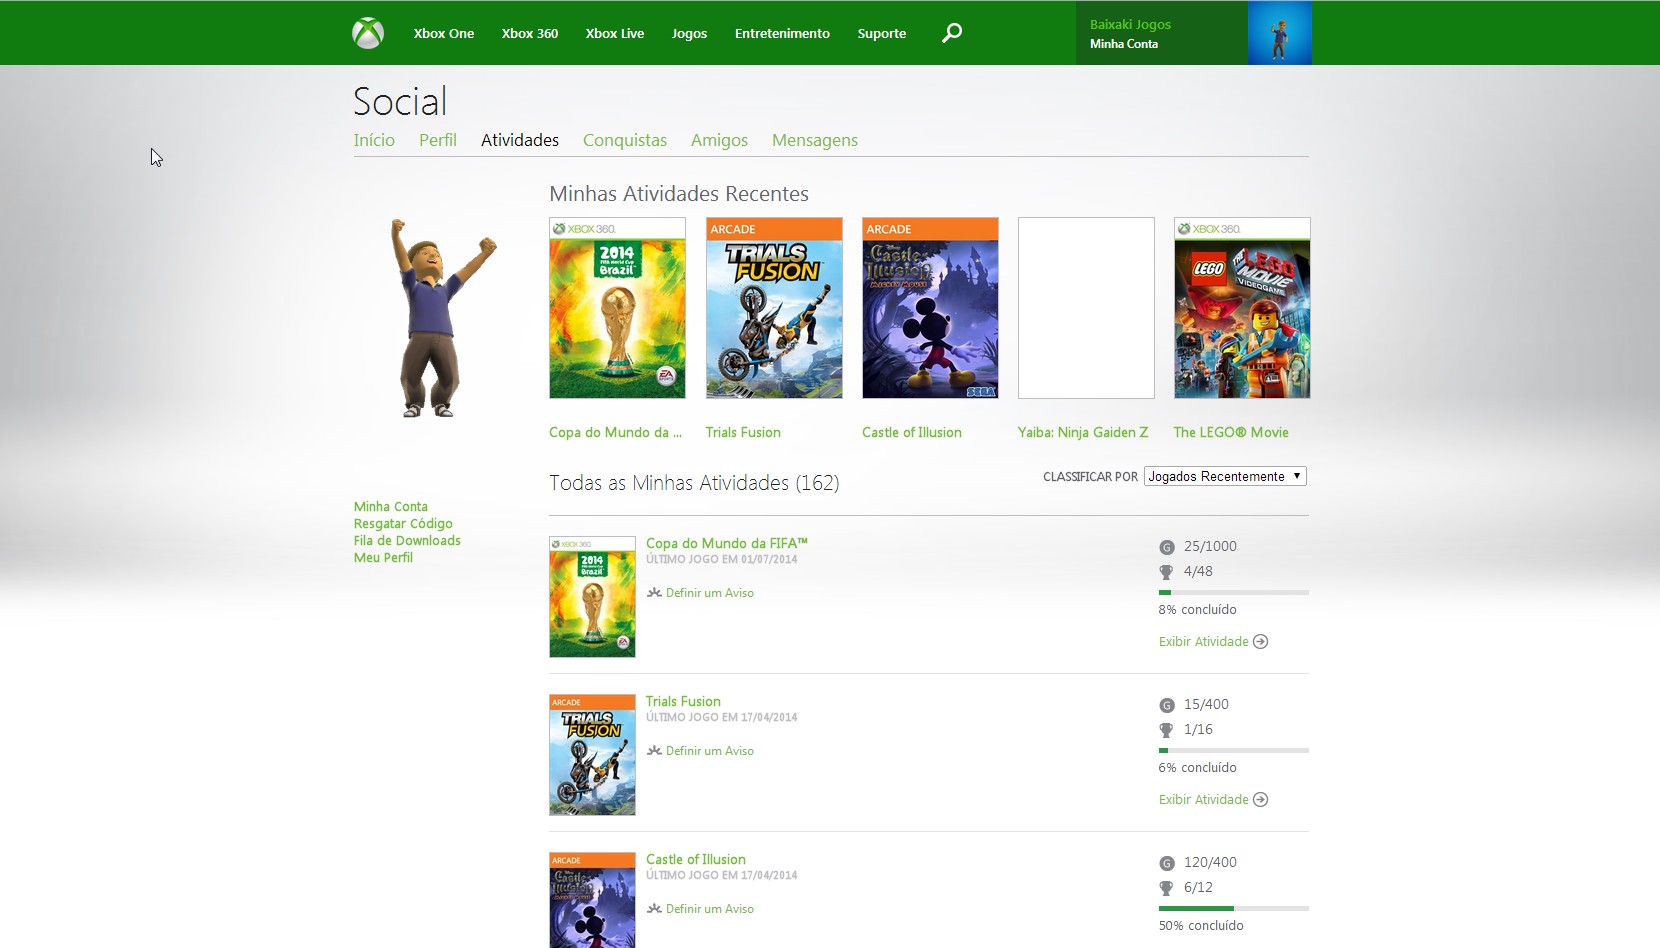Click the Xbox logo icon

point(368,33)
